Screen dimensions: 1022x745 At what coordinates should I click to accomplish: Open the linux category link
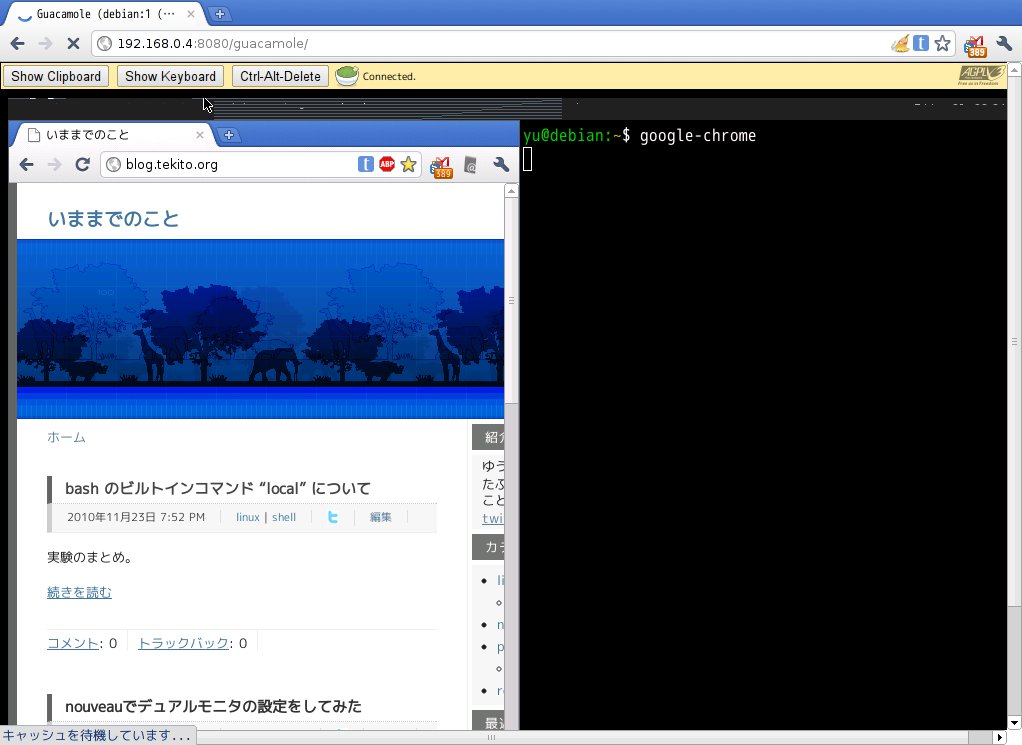click(248, 517)
